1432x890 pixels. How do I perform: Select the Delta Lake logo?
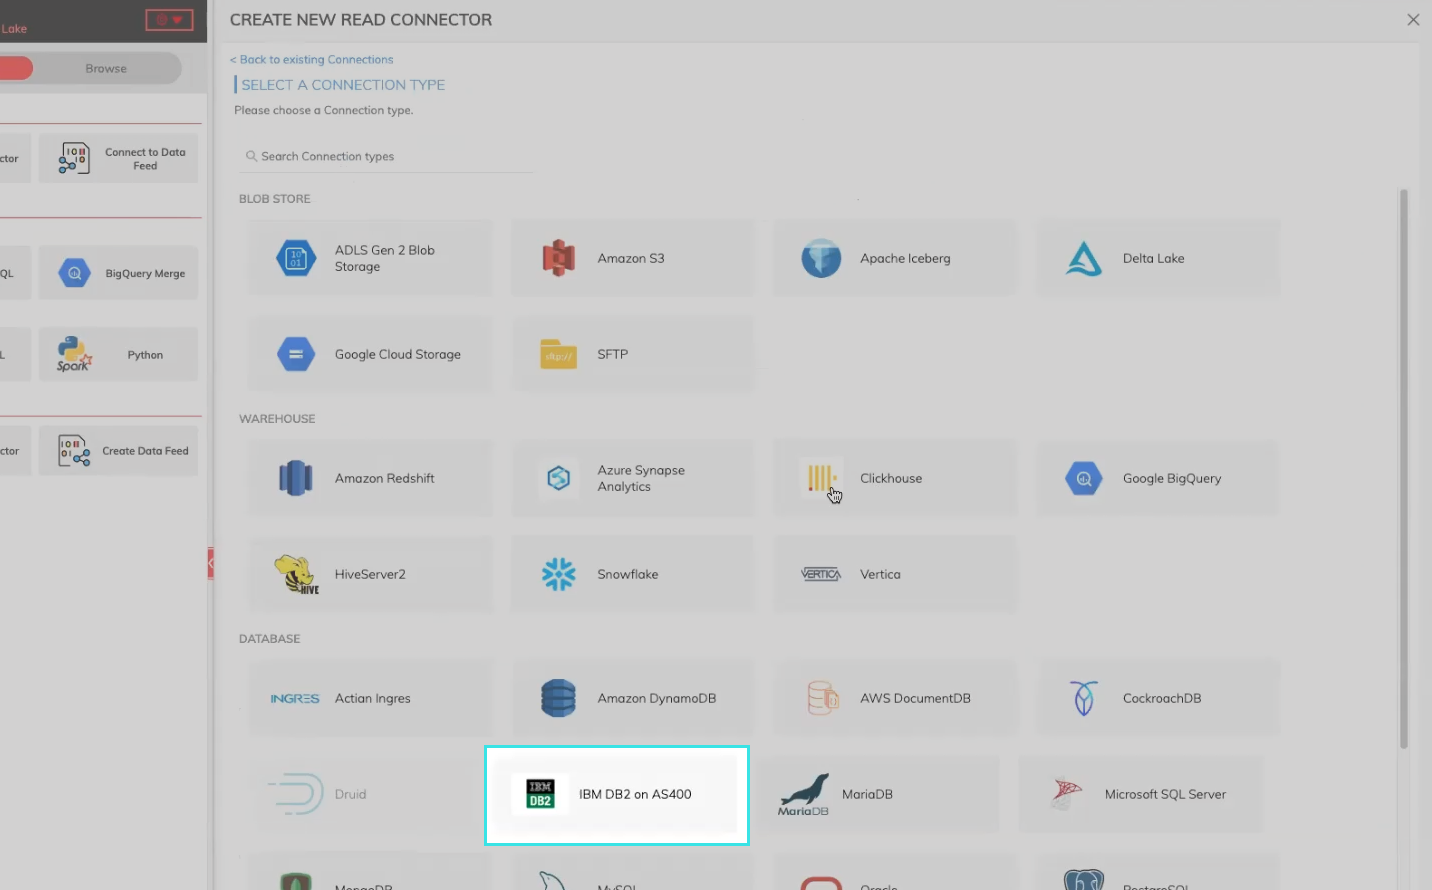coord(1084,258)
